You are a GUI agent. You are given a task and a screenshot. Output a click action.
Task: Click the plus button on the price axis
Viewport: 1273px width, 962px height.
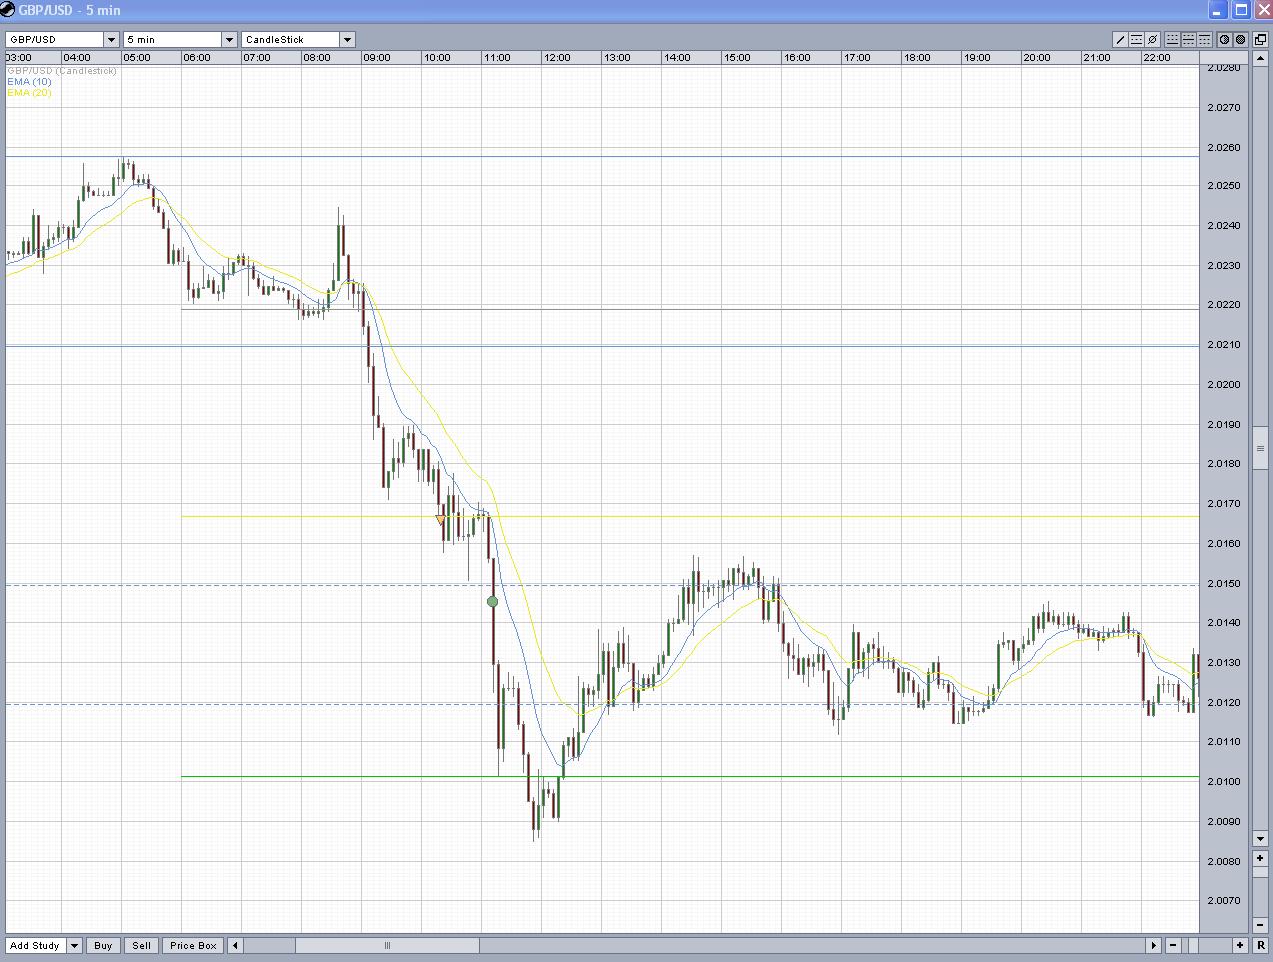pos(1260,858)
